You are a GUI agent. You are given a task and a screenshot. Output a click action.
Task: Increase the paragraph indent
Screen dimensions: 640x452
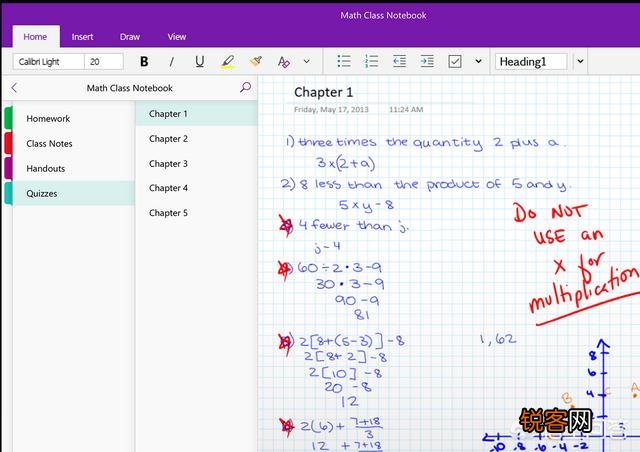click(427, 62)
